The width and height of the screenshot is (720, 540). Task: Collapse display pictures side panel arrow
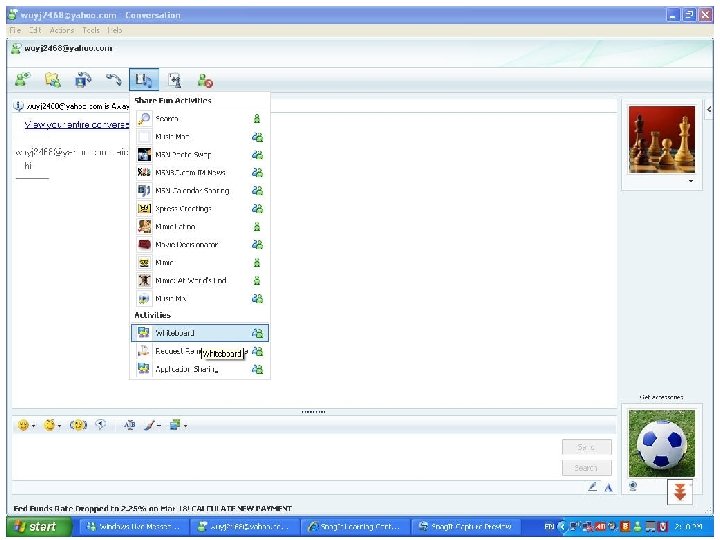pos(709,109)
